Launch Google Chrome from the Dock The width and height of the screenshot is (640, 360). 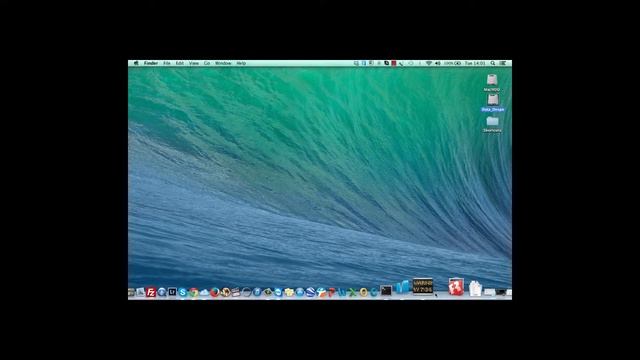tap(194, 293)
